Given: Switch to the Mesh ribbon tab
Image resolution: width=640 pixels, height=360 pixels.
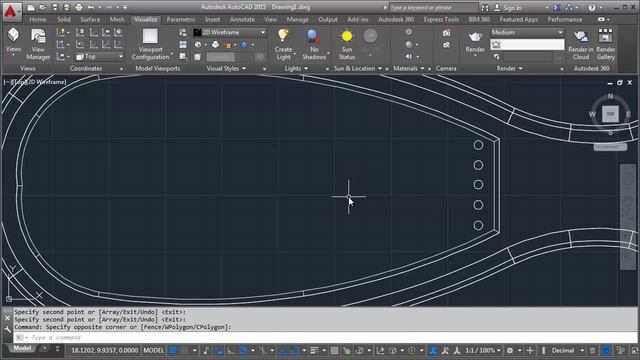Looking at the screenshot, I should [x=117, y=19].
